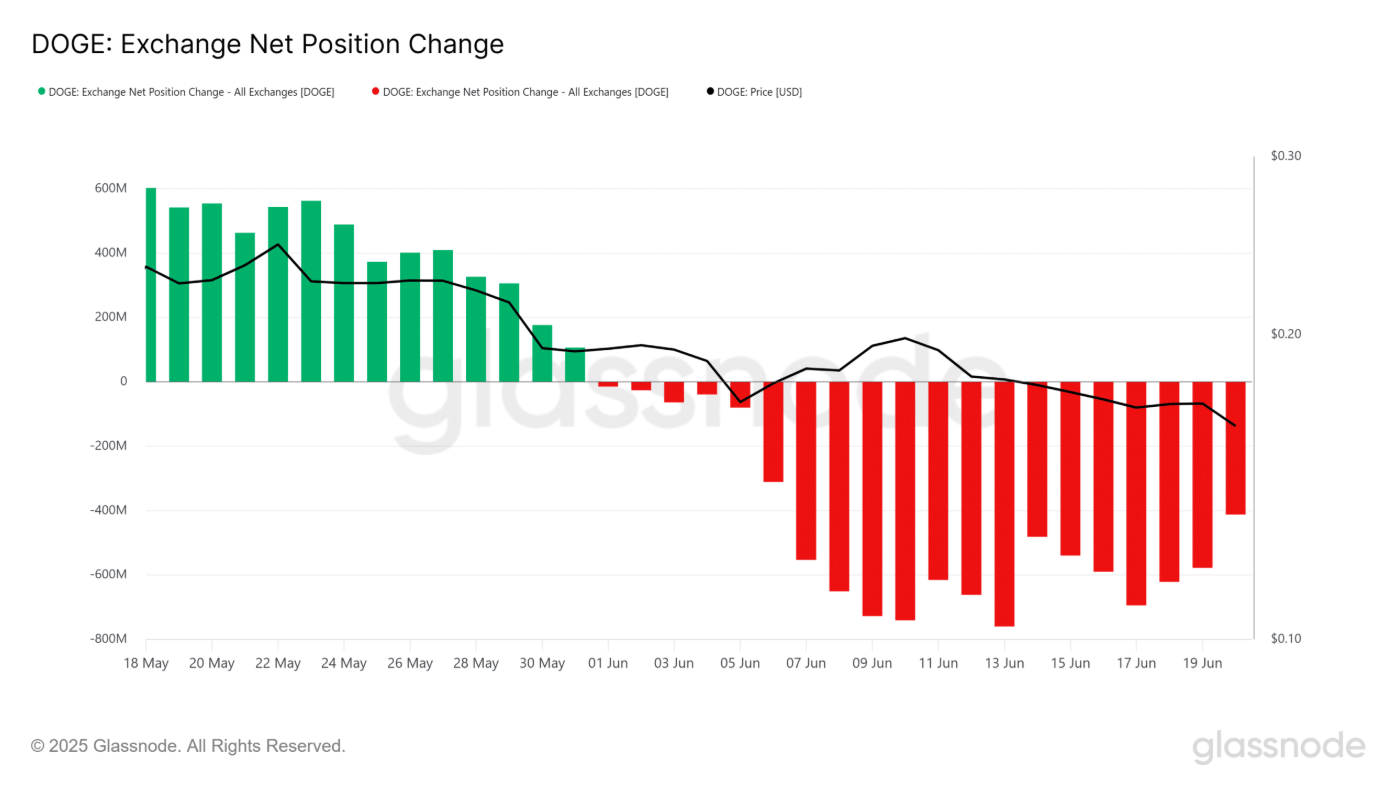This screenshot has width=1398, height=785.
Task: Click the 19 Jun x-axis date label
Action: point(1202,663)
